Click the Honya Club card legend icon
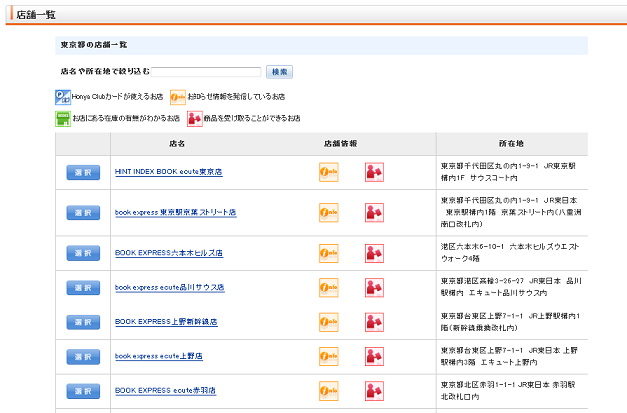The image size is (627, 413). tap(63, 97)
